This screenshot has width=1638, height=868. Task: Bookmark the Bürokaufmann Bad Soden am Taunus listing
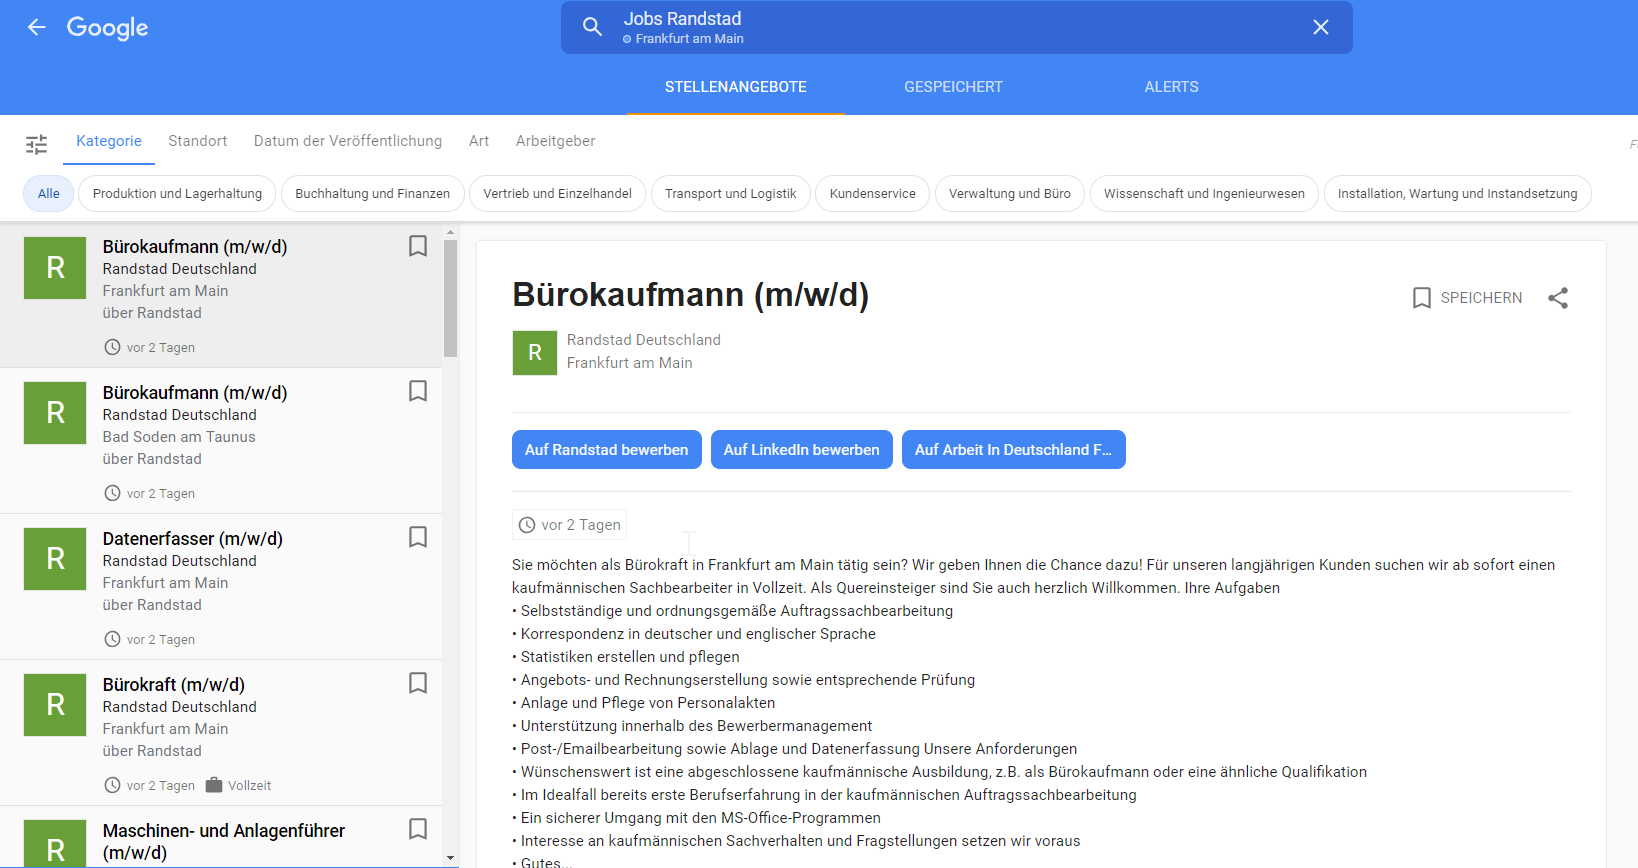point(418,391)
